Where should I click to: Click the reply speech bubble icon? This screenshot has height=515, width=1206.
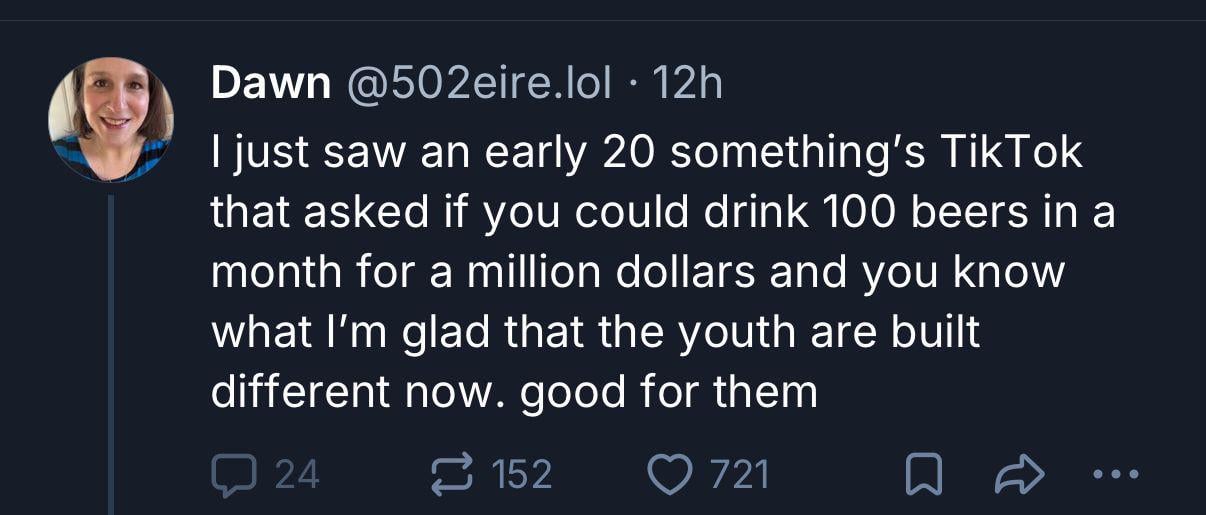[x=232, y=474]
